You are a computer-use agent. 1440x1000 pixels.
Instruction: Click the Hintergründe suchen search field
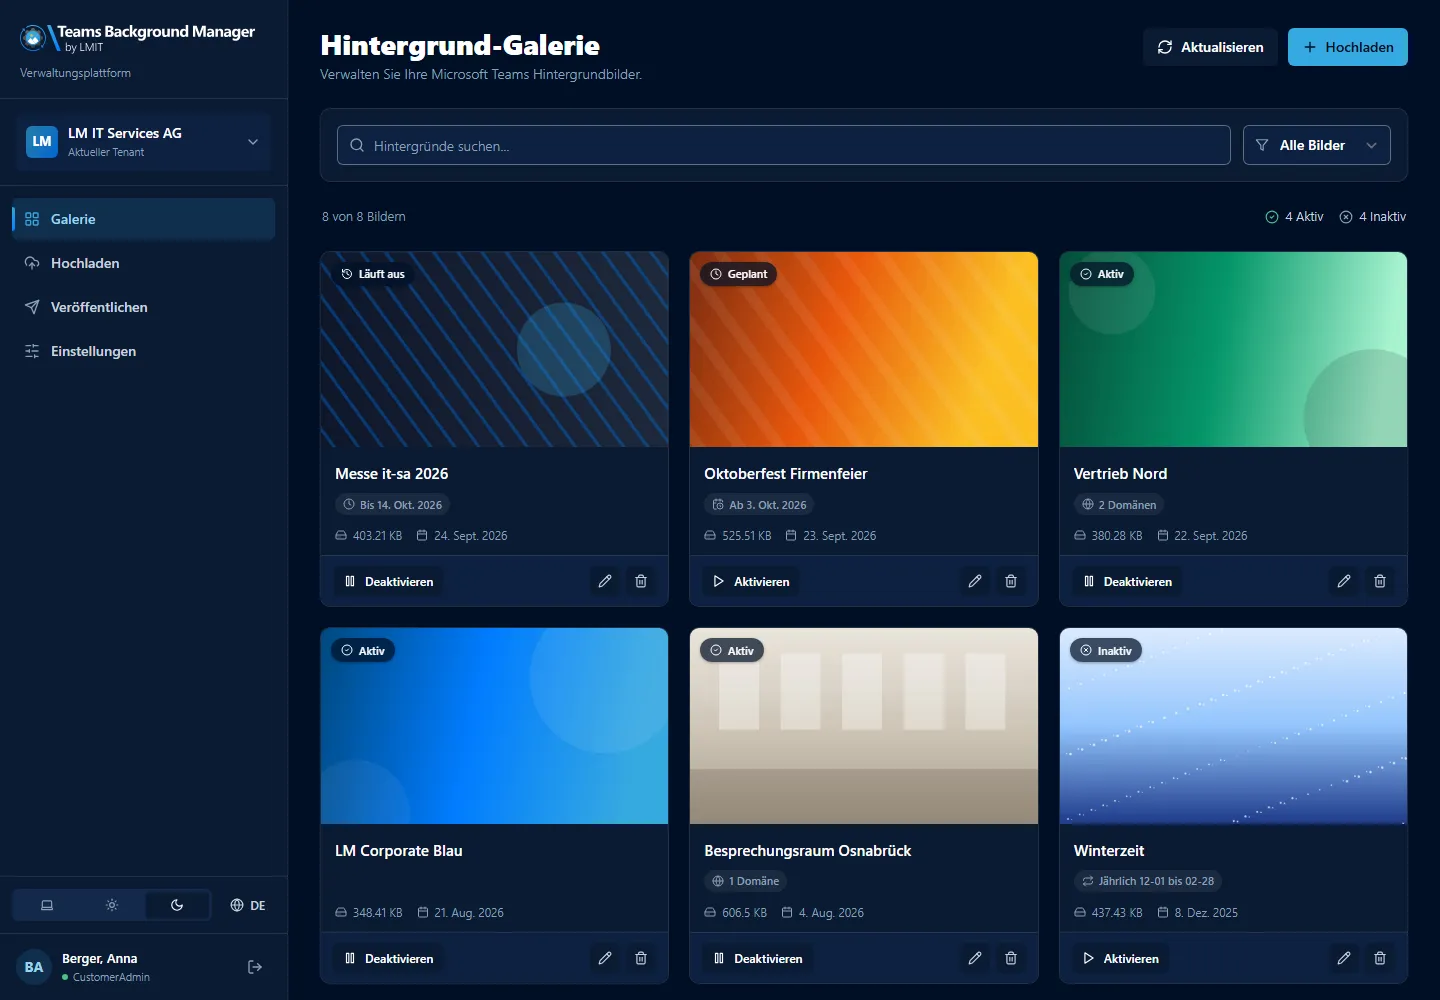click(784, 145)
